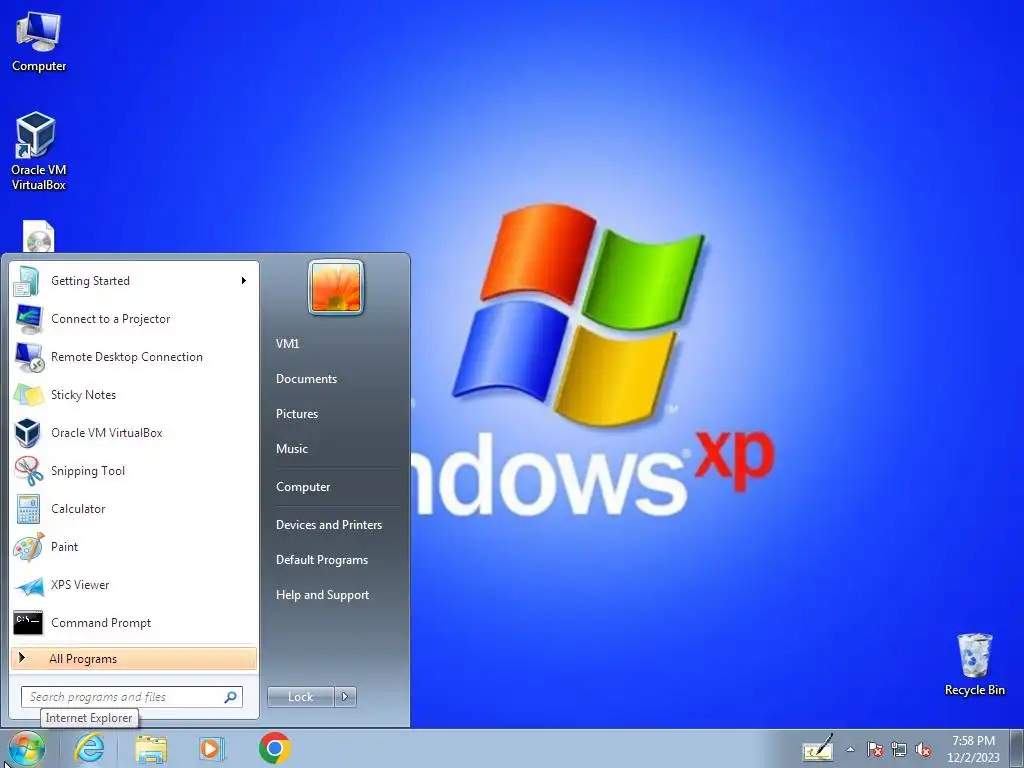The image size is (1024, 768).
Task: Click the Connect to a Projector label
Action: (110, 319)
